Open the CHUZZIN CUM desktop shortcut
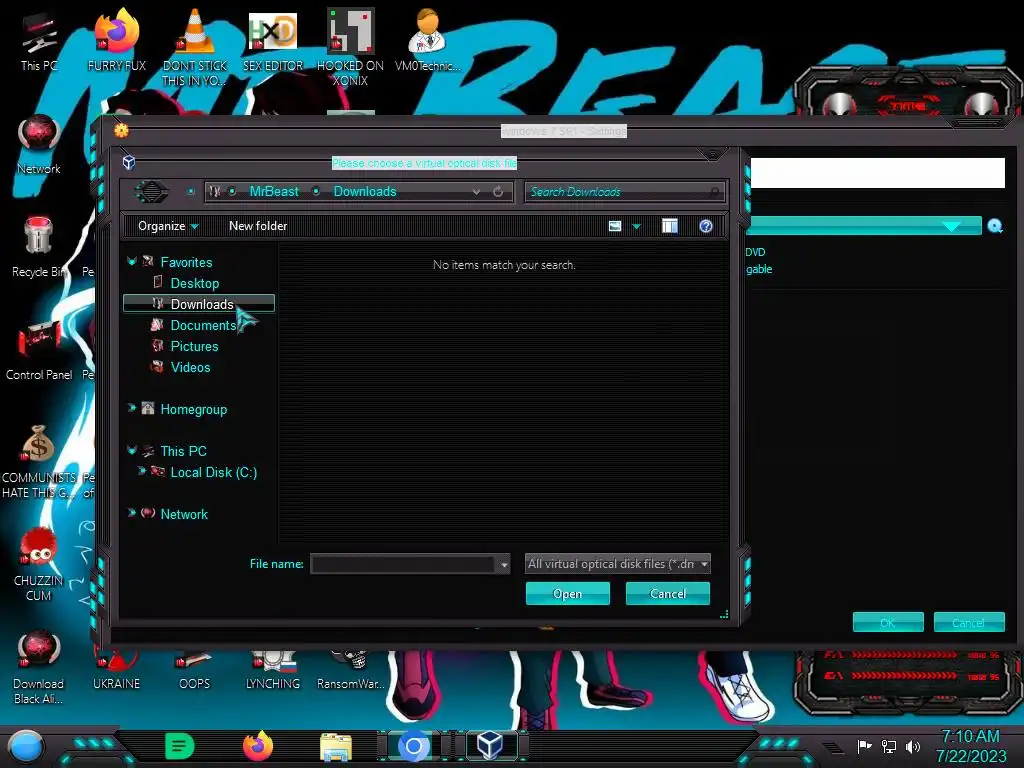1024x768 pixels. pos(39,564)
